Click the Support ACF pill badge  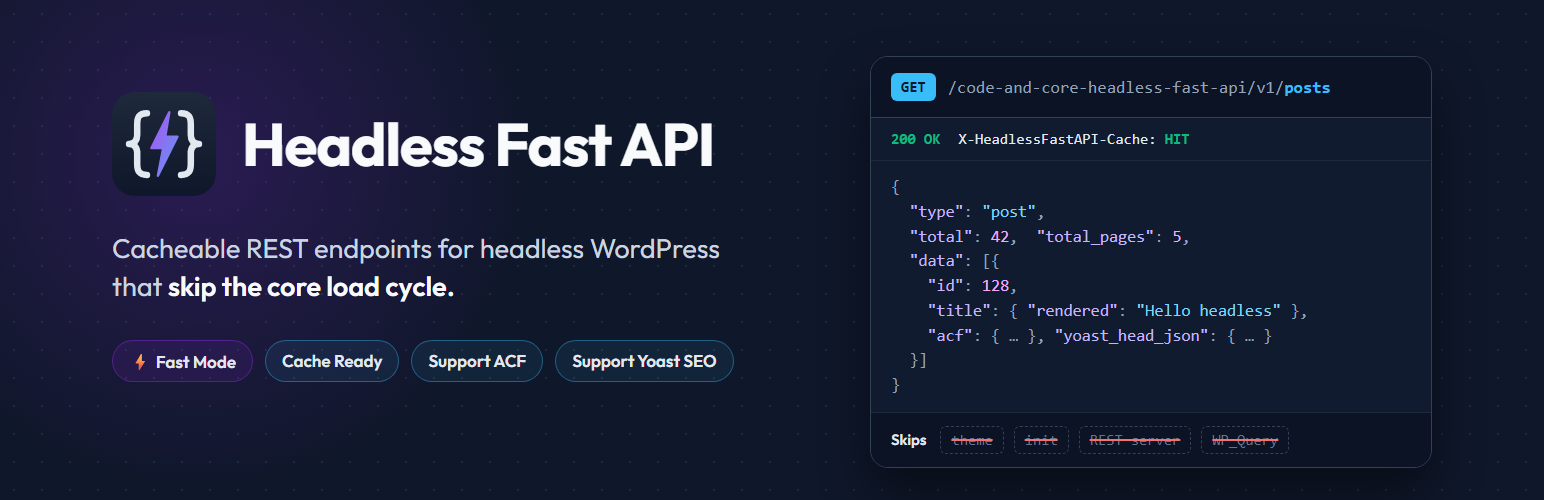[477, 361]
